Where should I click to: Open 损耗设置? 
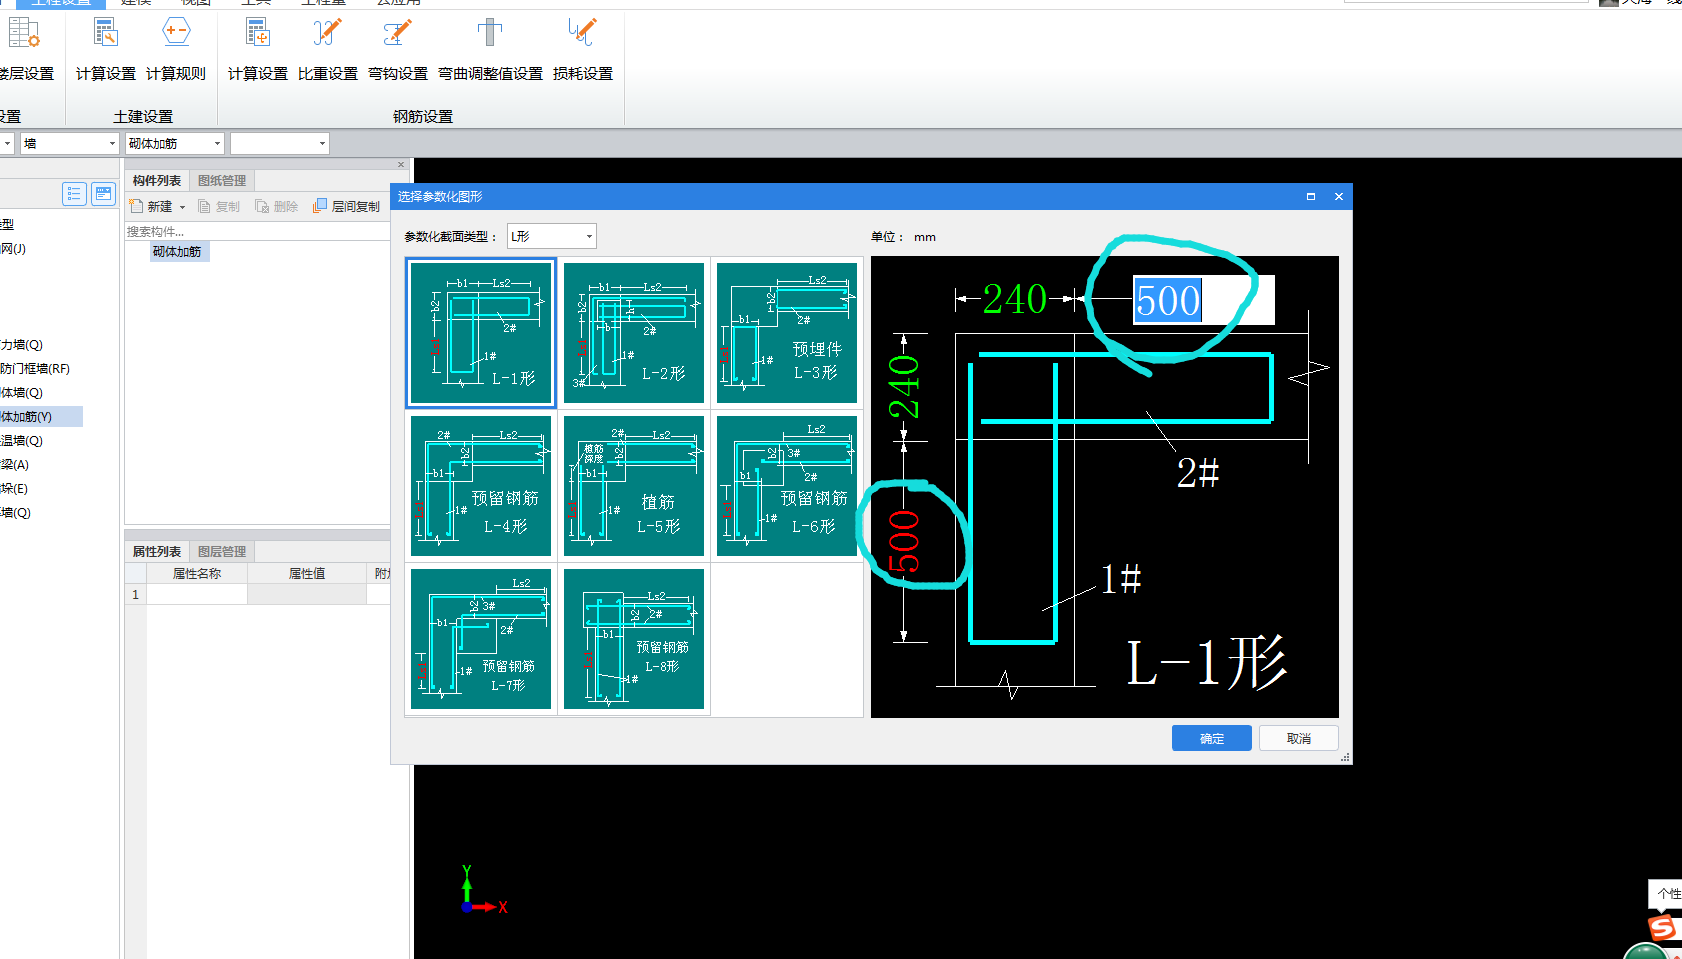tap(582, 50)
